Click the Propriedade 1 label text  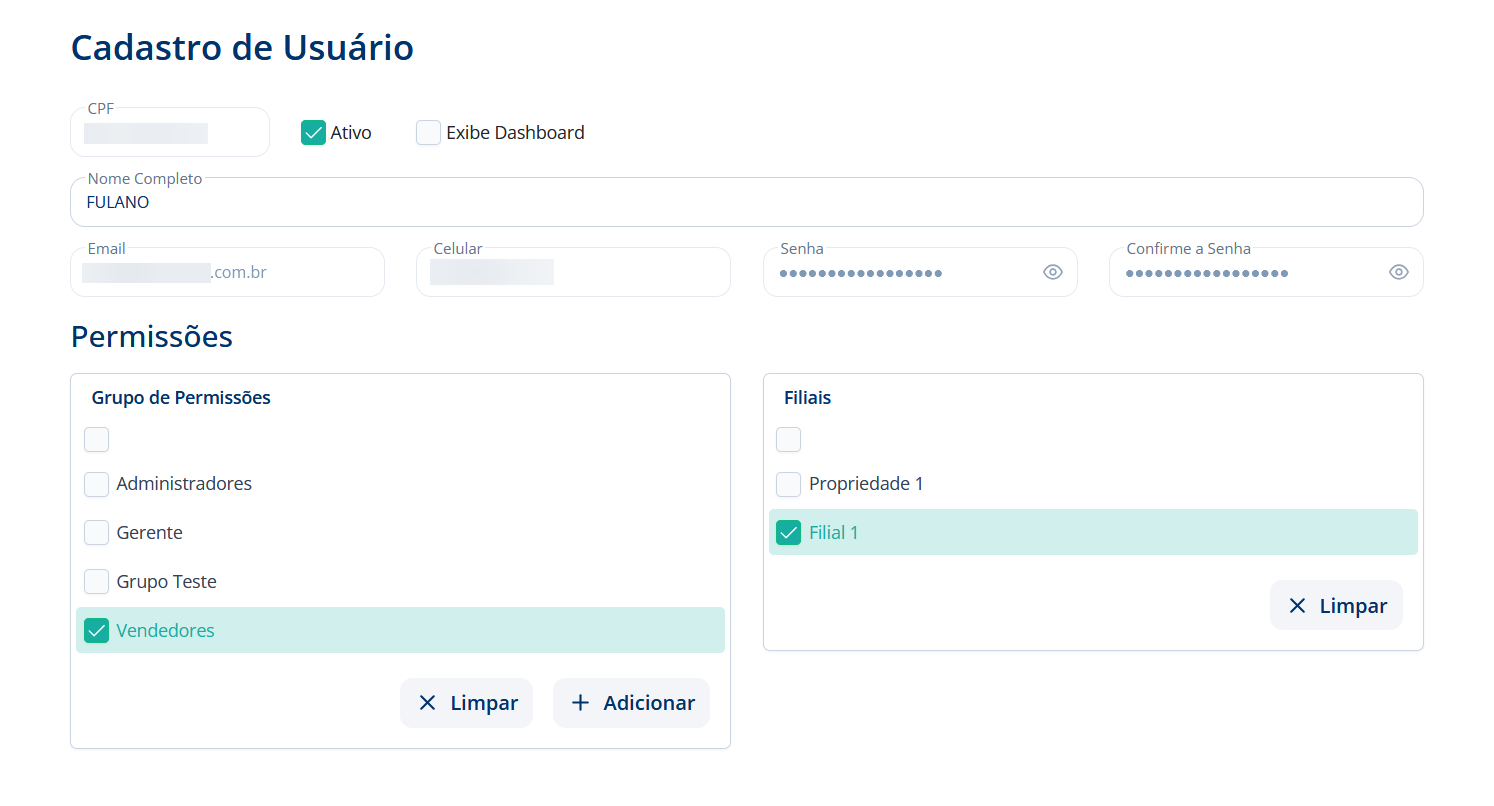pos(866,484)
